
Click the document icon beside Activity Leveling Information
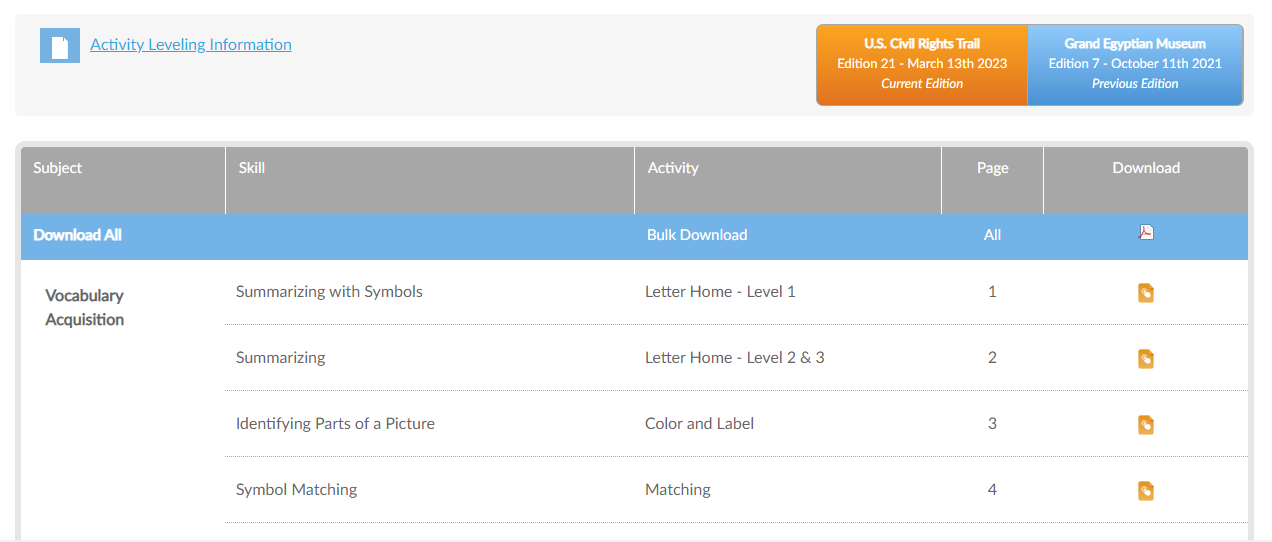60,46
